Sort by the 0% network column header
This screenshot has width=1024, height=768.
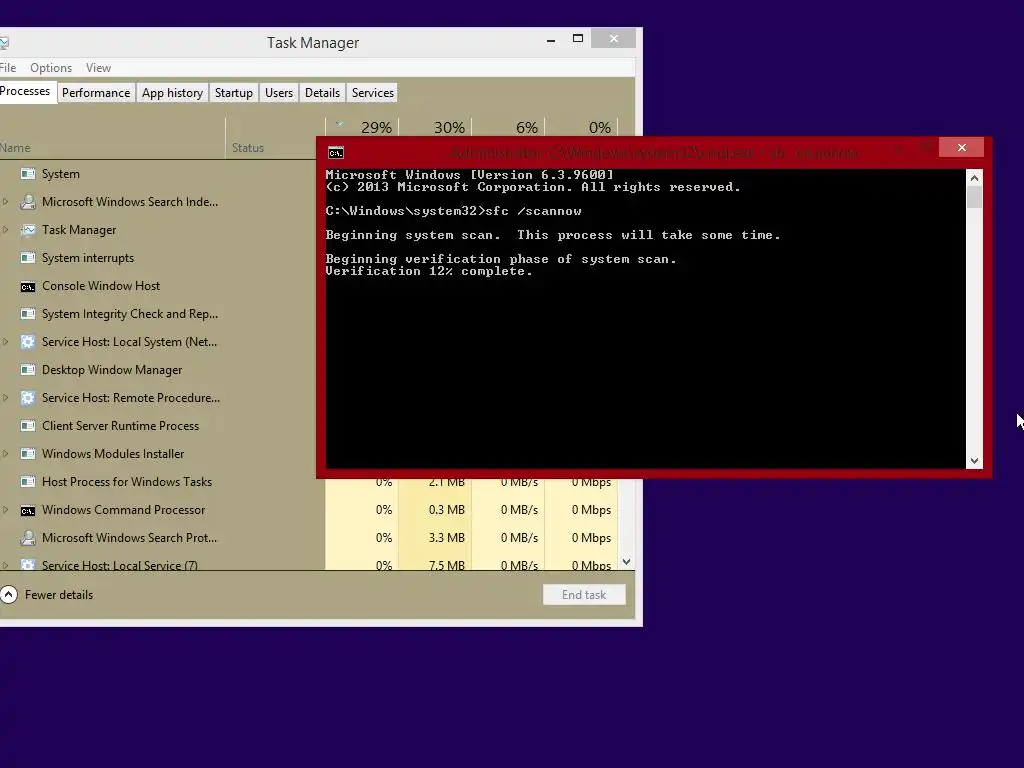pyautogui.click(x=582, y=128)
